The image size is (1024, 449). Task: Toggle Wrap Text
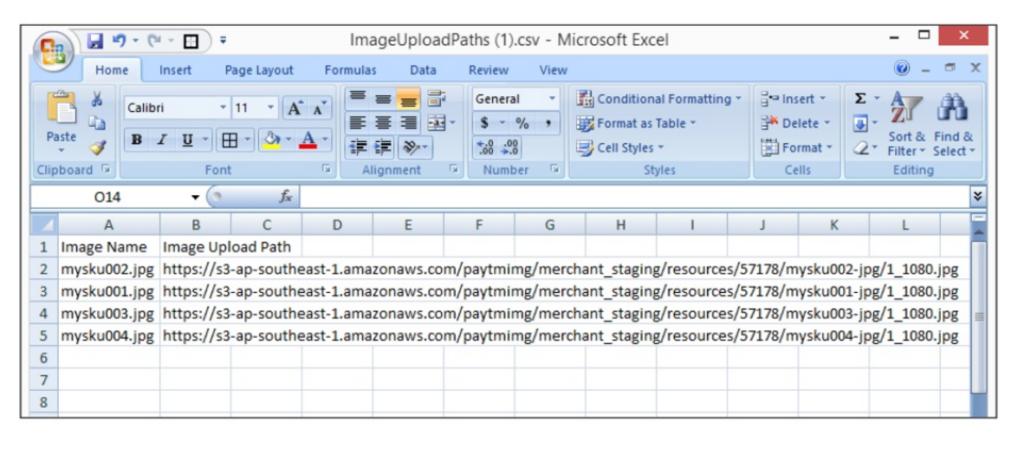(436, 99)
